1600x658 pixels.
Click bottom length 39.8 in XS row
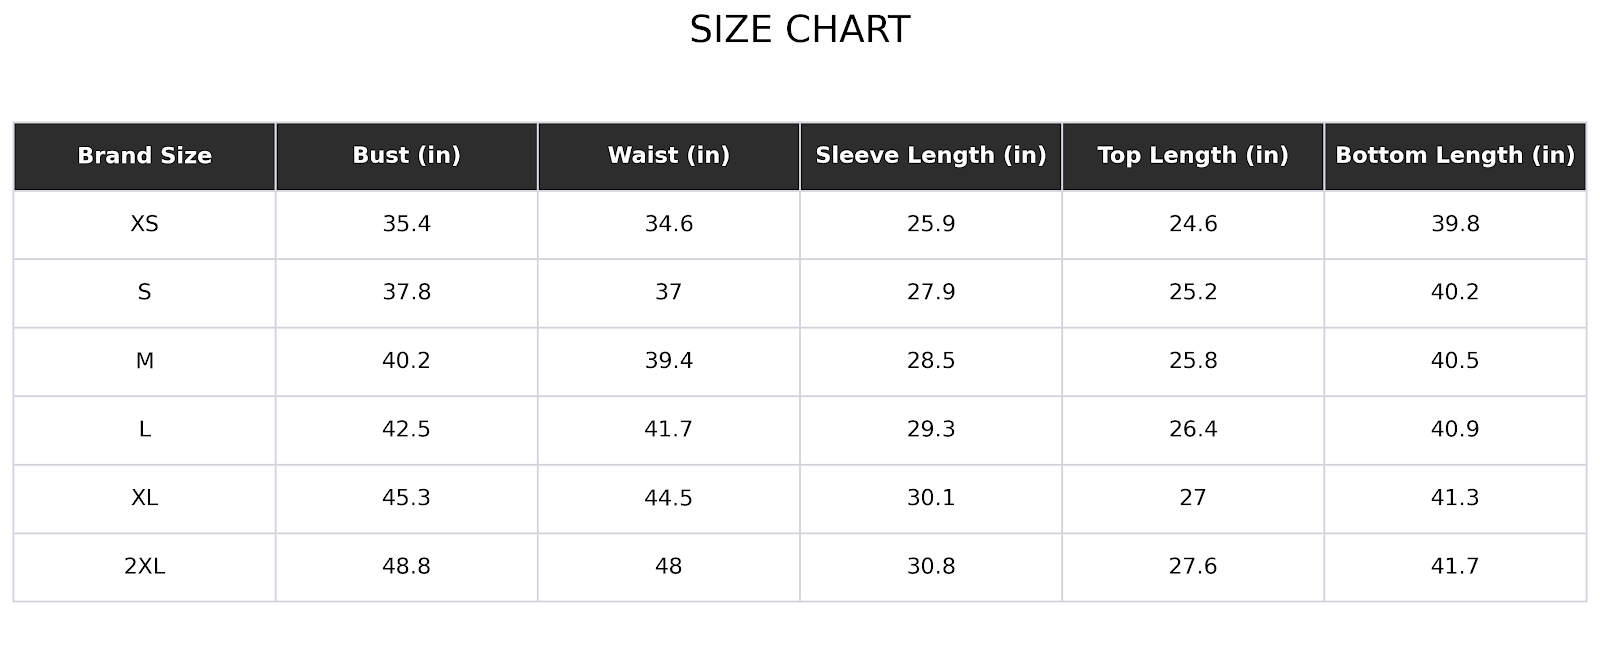[x=1454, y=224]
